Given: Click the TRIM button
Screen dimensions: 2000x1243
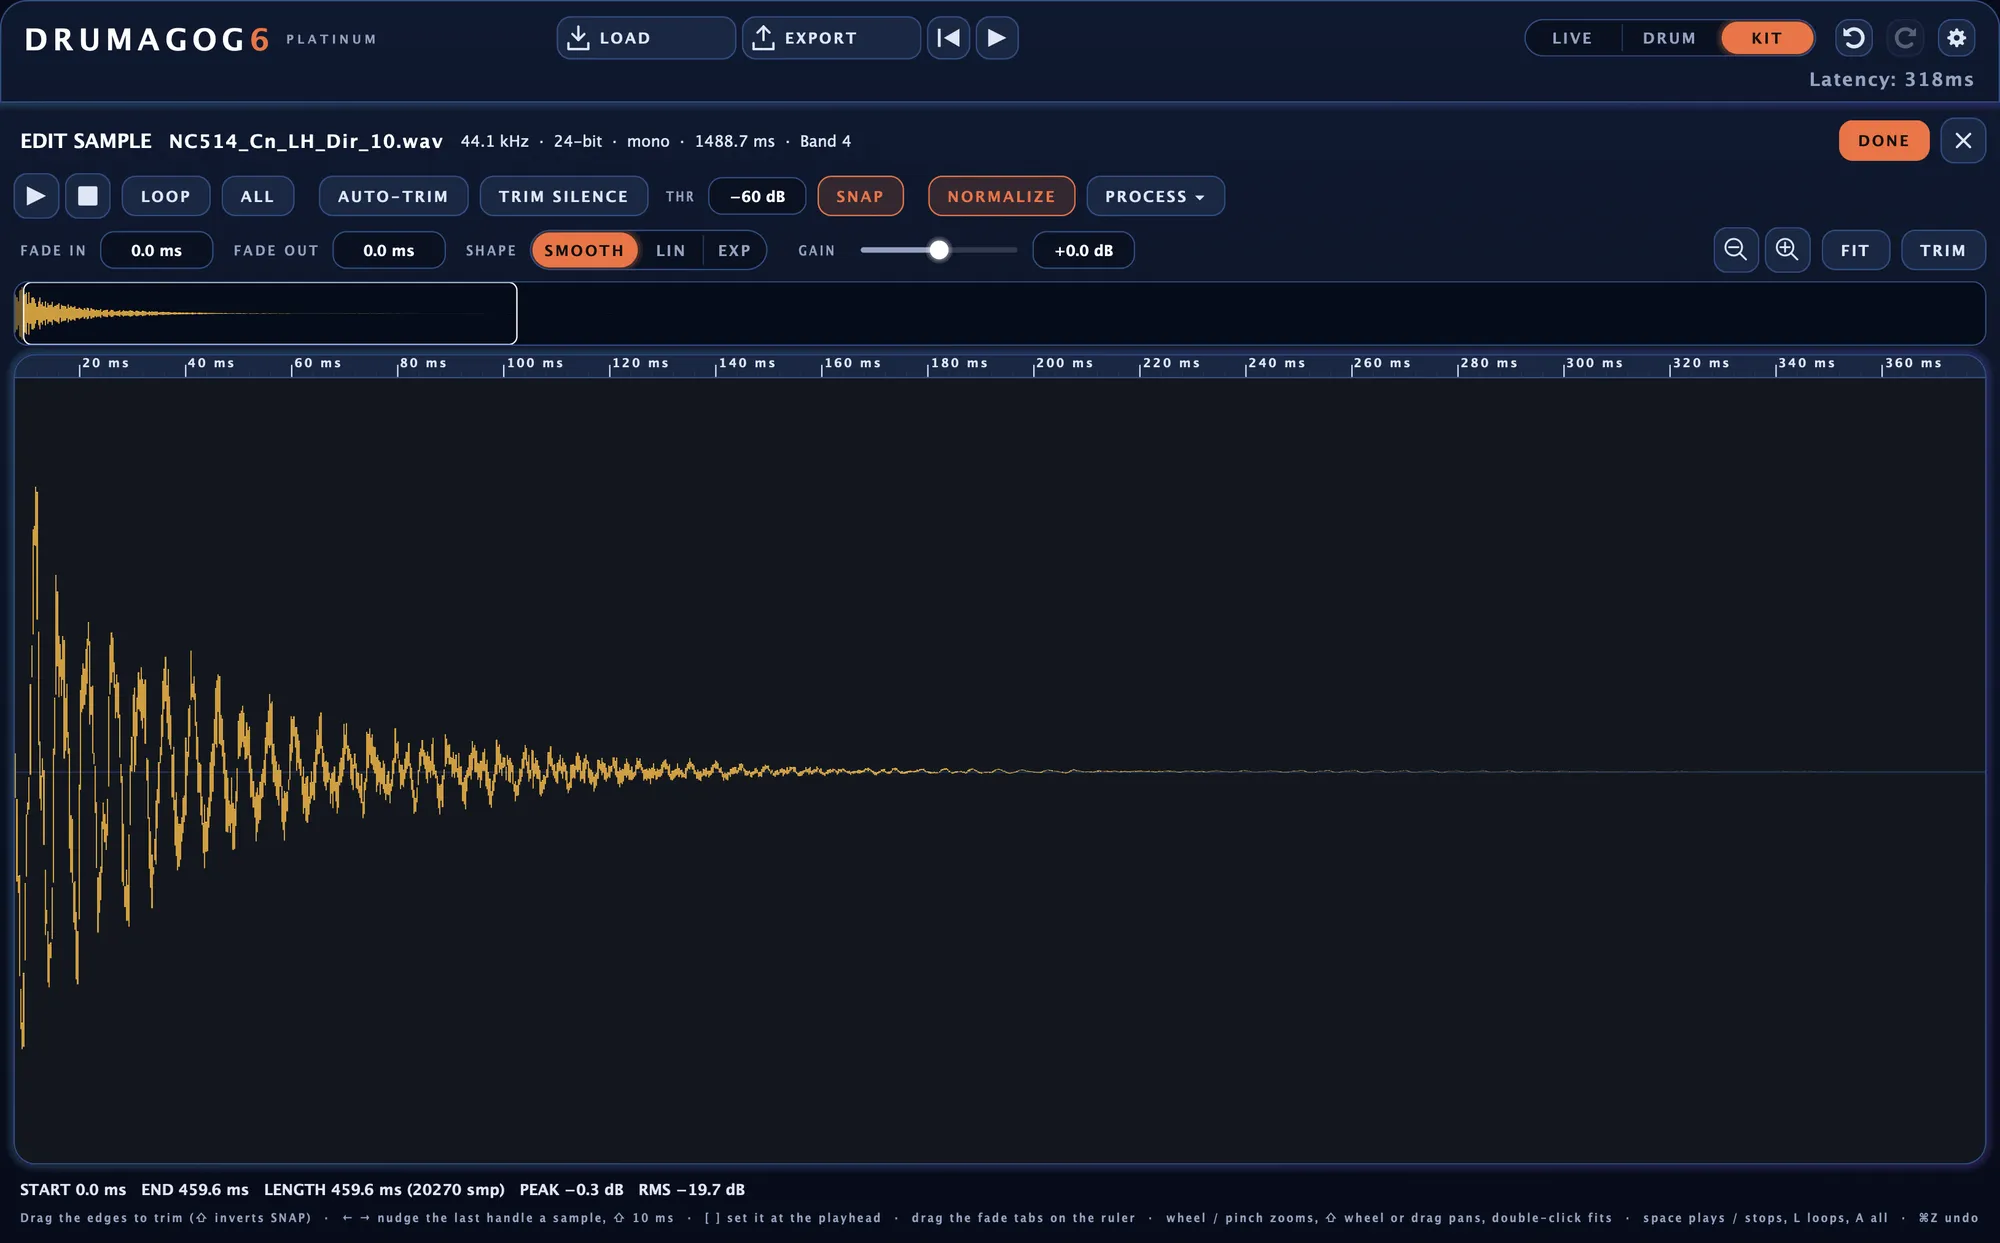Looking at the screenshot, I should [1943, 250].
